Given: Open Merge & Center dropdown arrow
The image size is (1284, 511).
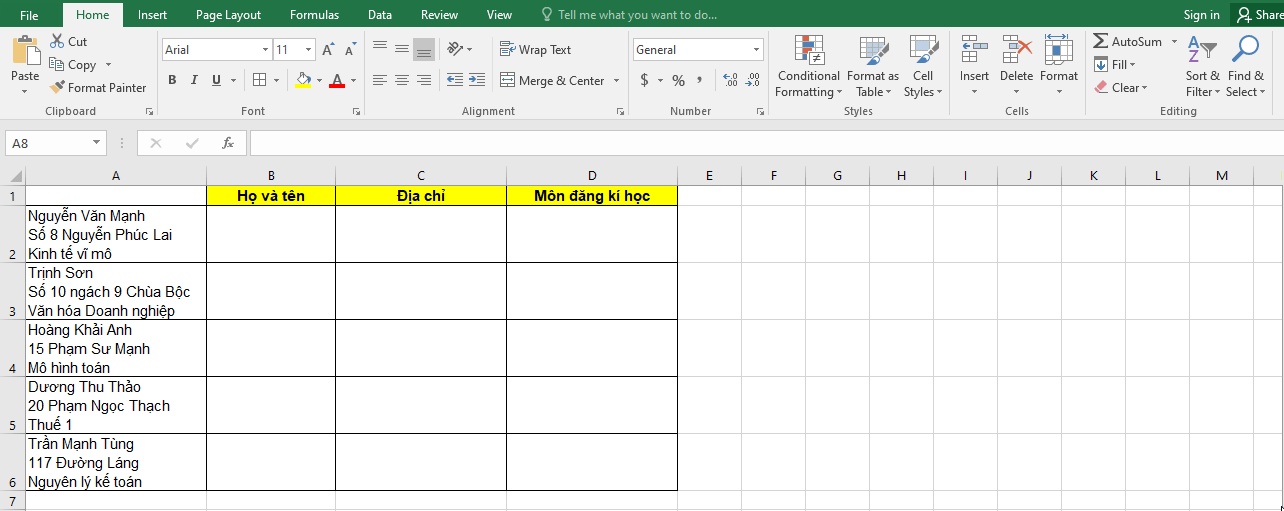Looking at the screenshot, I should tap(616, 80).
